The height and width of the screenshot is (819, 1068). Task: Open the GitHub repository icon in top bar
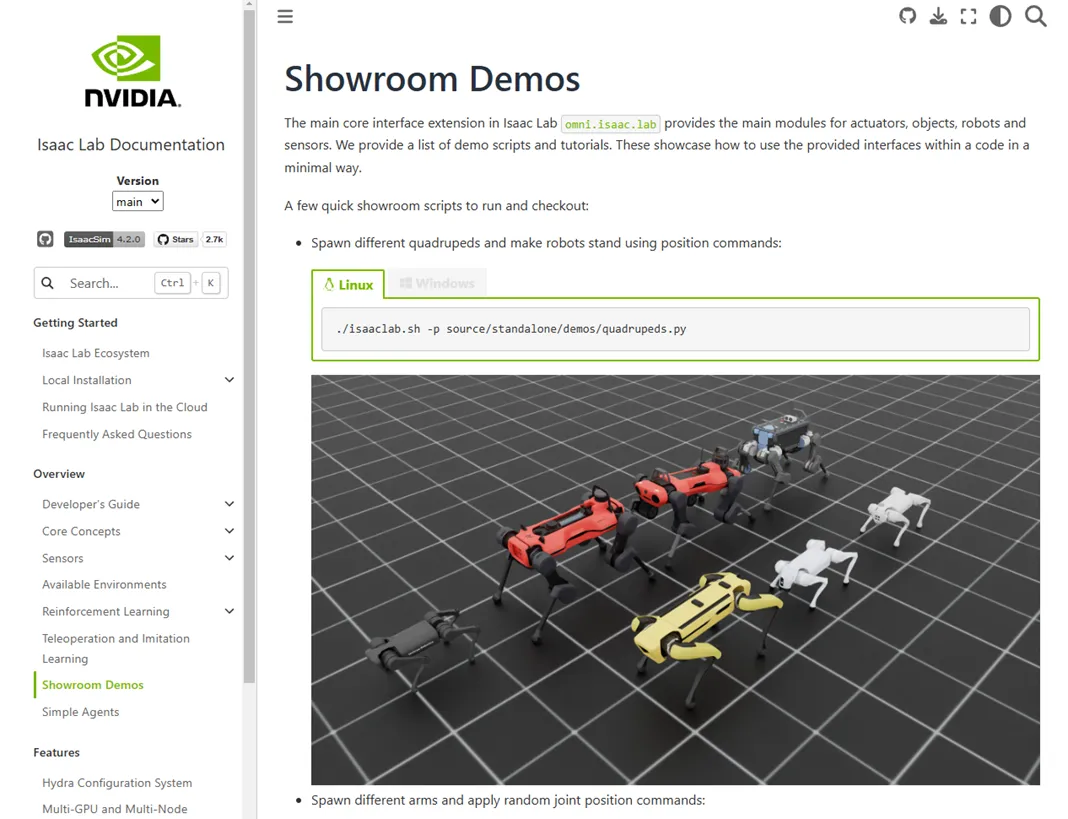click(907, 16)
